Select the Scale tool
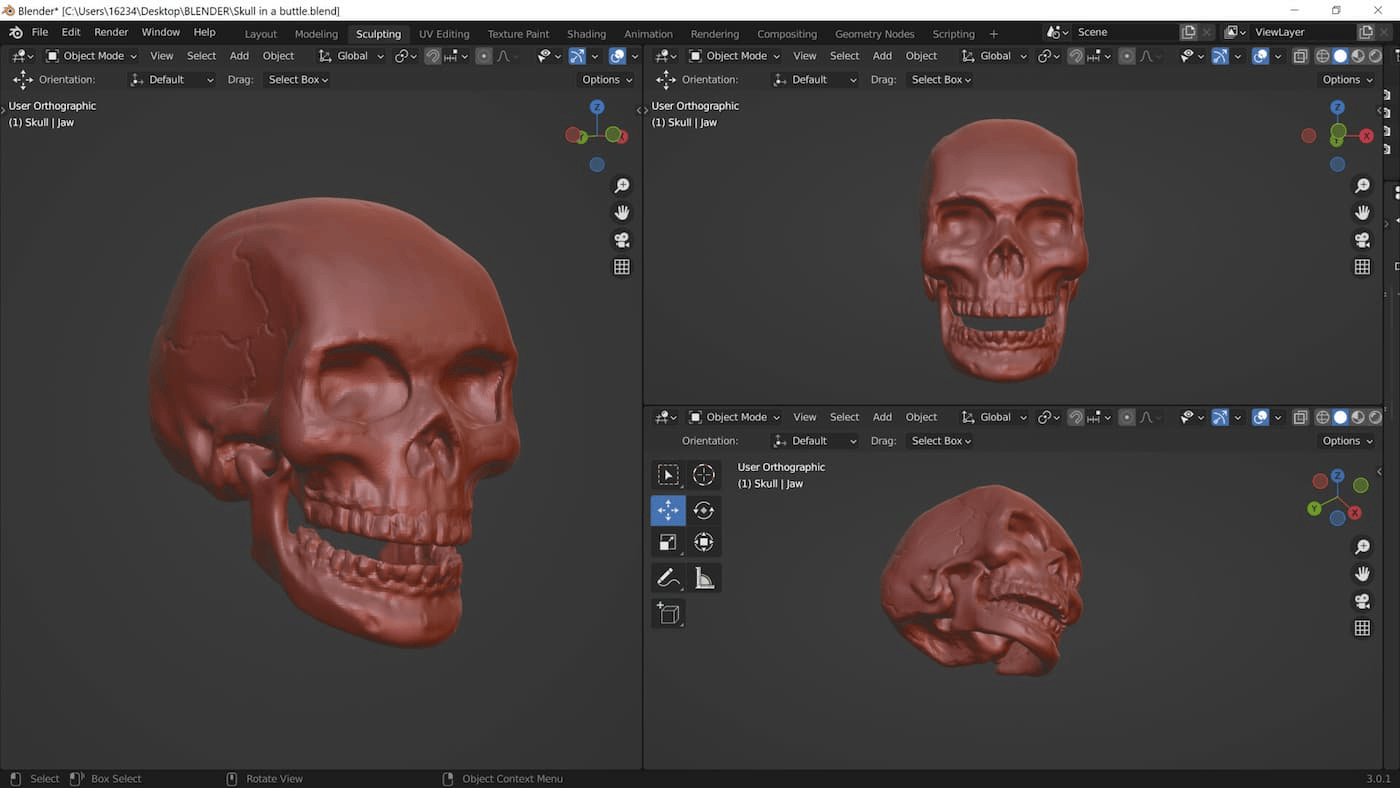Screen dimensions: 1400x788 click(668, 543)
